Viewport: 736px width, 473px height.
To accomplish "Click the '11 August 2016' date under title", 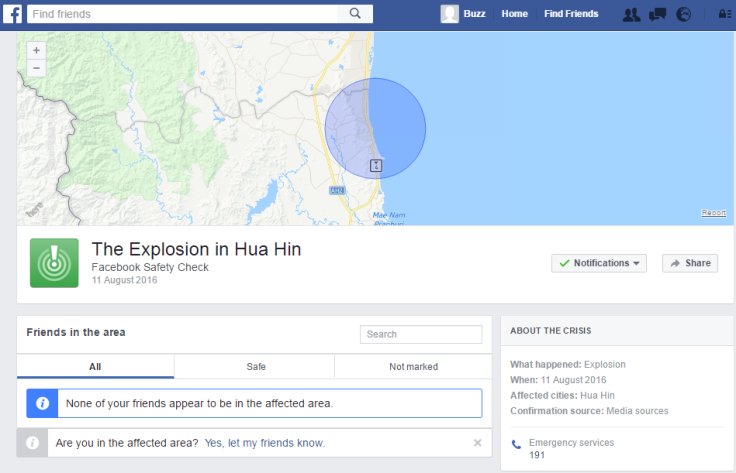I will point(124,280).
